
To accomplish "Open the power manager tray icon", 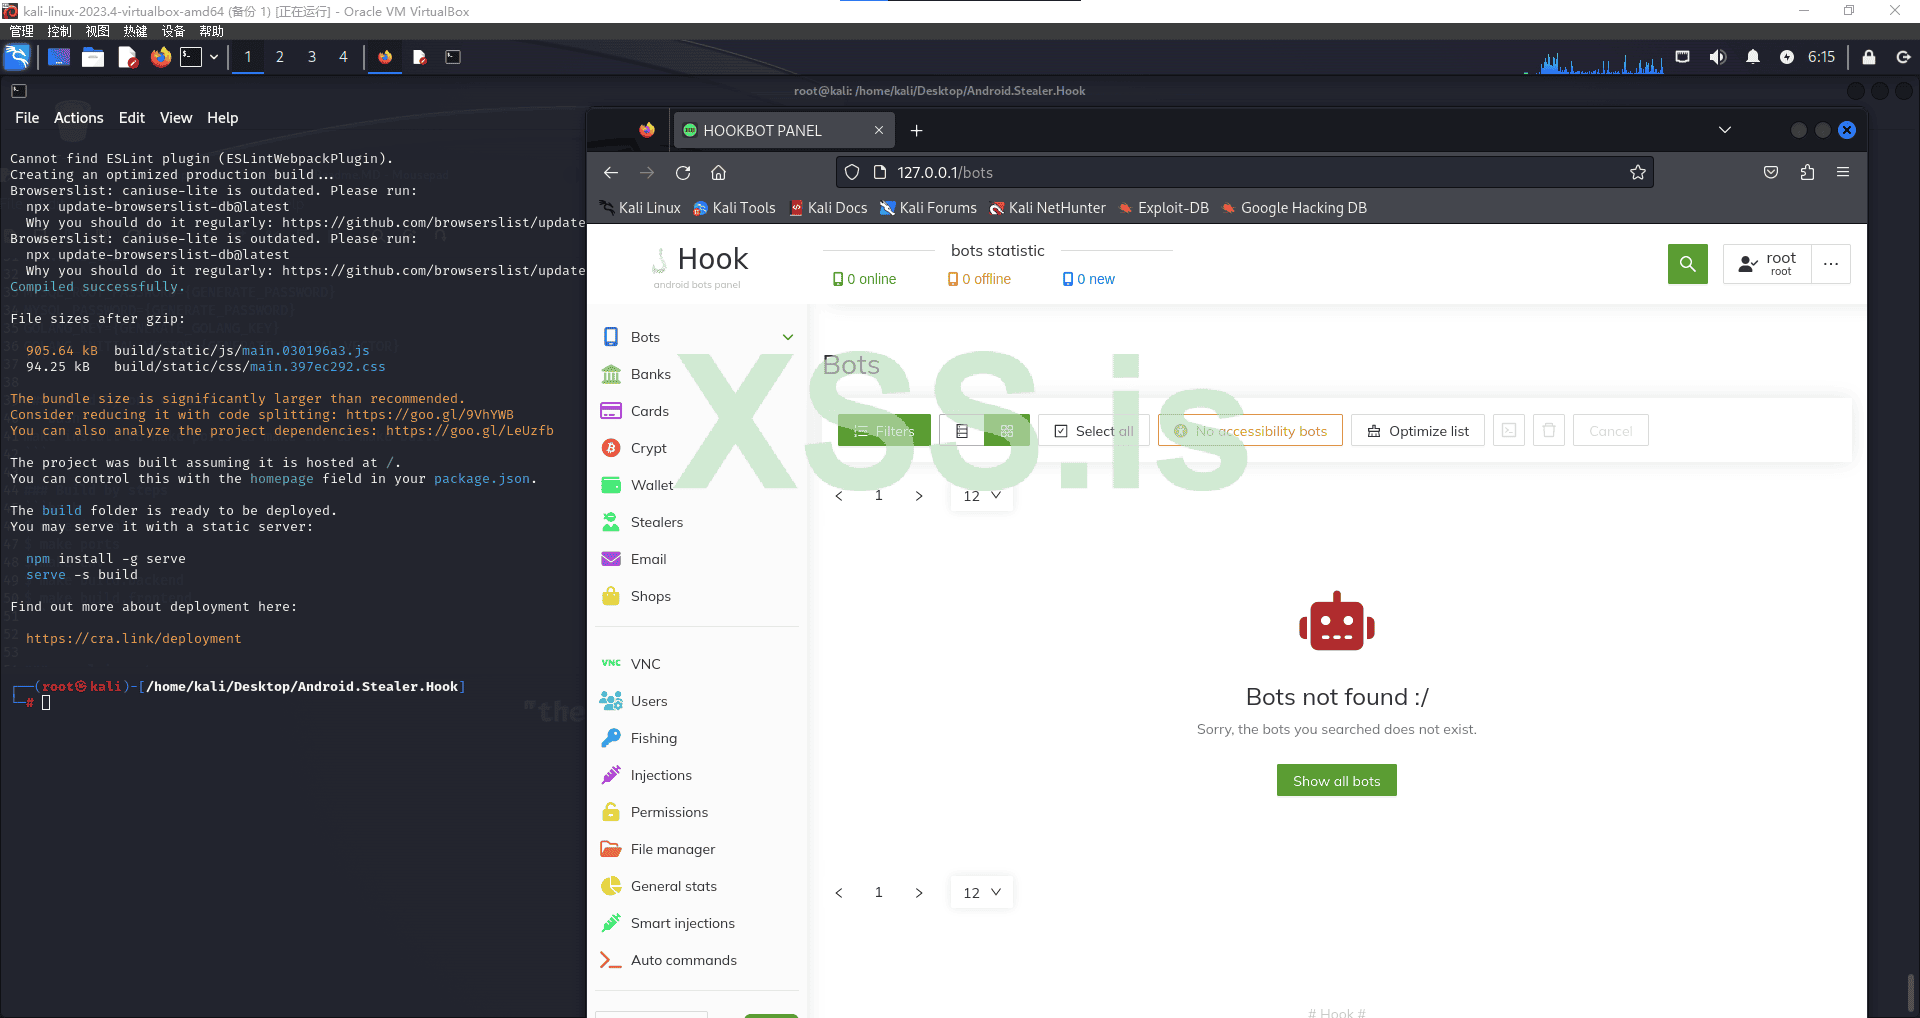I will coord(1787,57).
